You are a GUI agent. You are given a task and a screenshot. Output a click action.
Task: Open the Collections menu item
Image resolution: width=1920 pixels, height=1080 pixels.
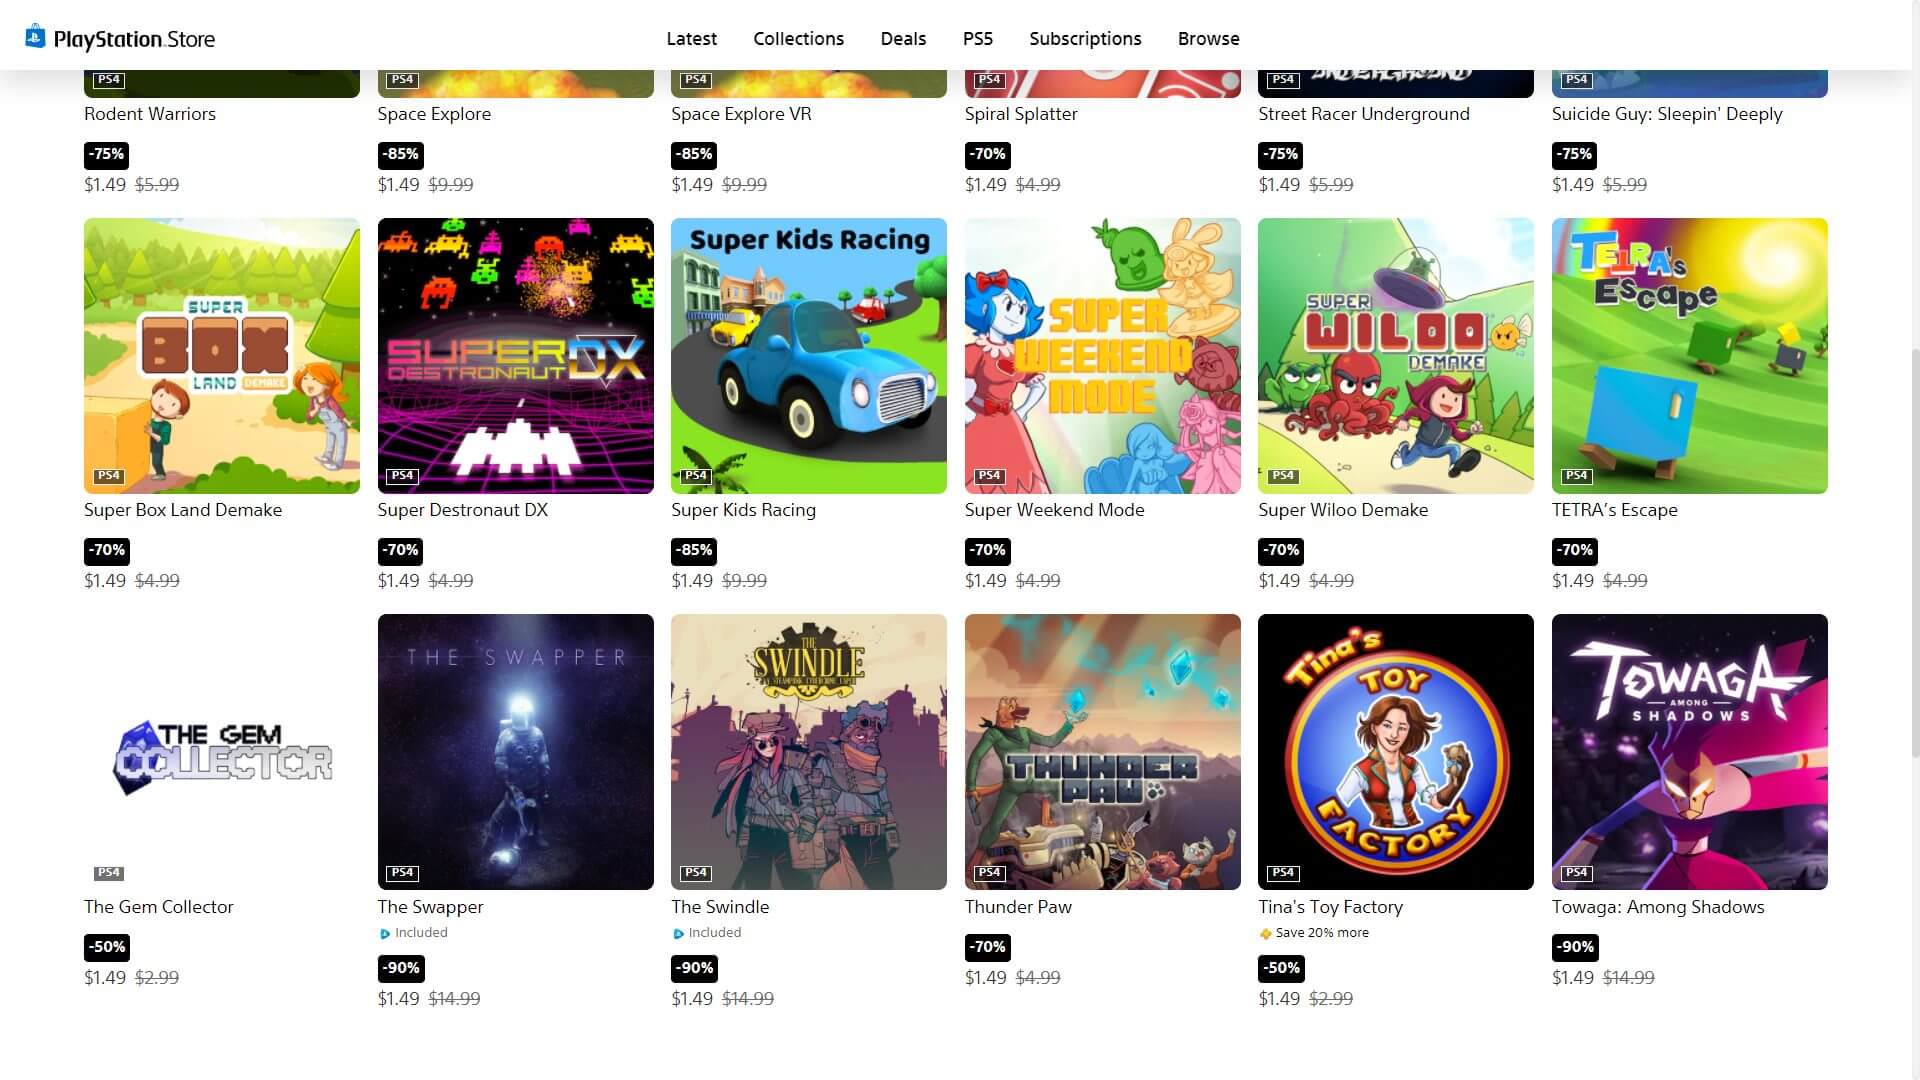798,38
